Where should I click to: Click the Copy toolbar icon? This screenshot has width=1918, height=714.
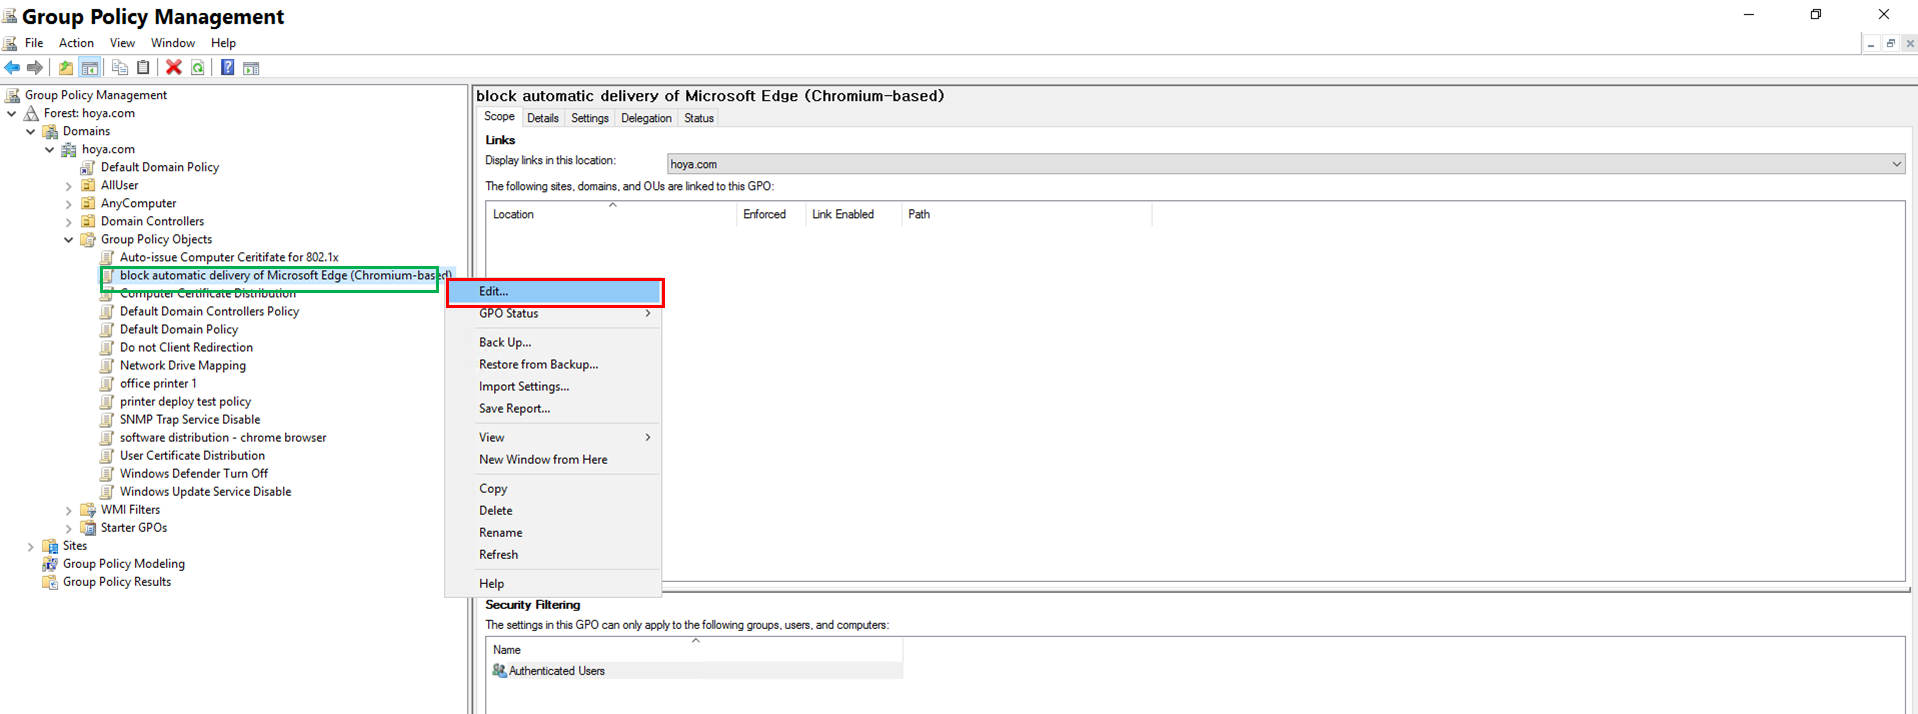click(120, 68)
